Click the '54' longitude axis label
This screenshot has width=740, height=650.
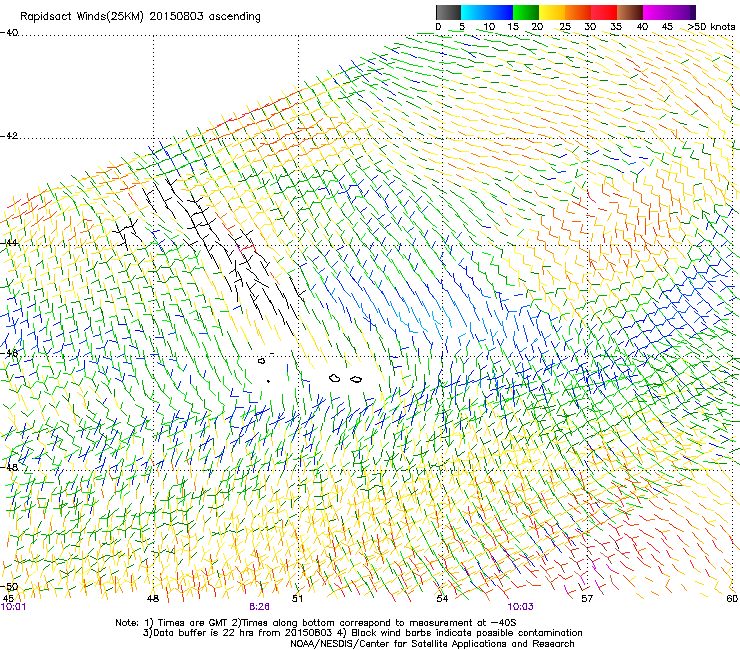[x=442, y=599]
